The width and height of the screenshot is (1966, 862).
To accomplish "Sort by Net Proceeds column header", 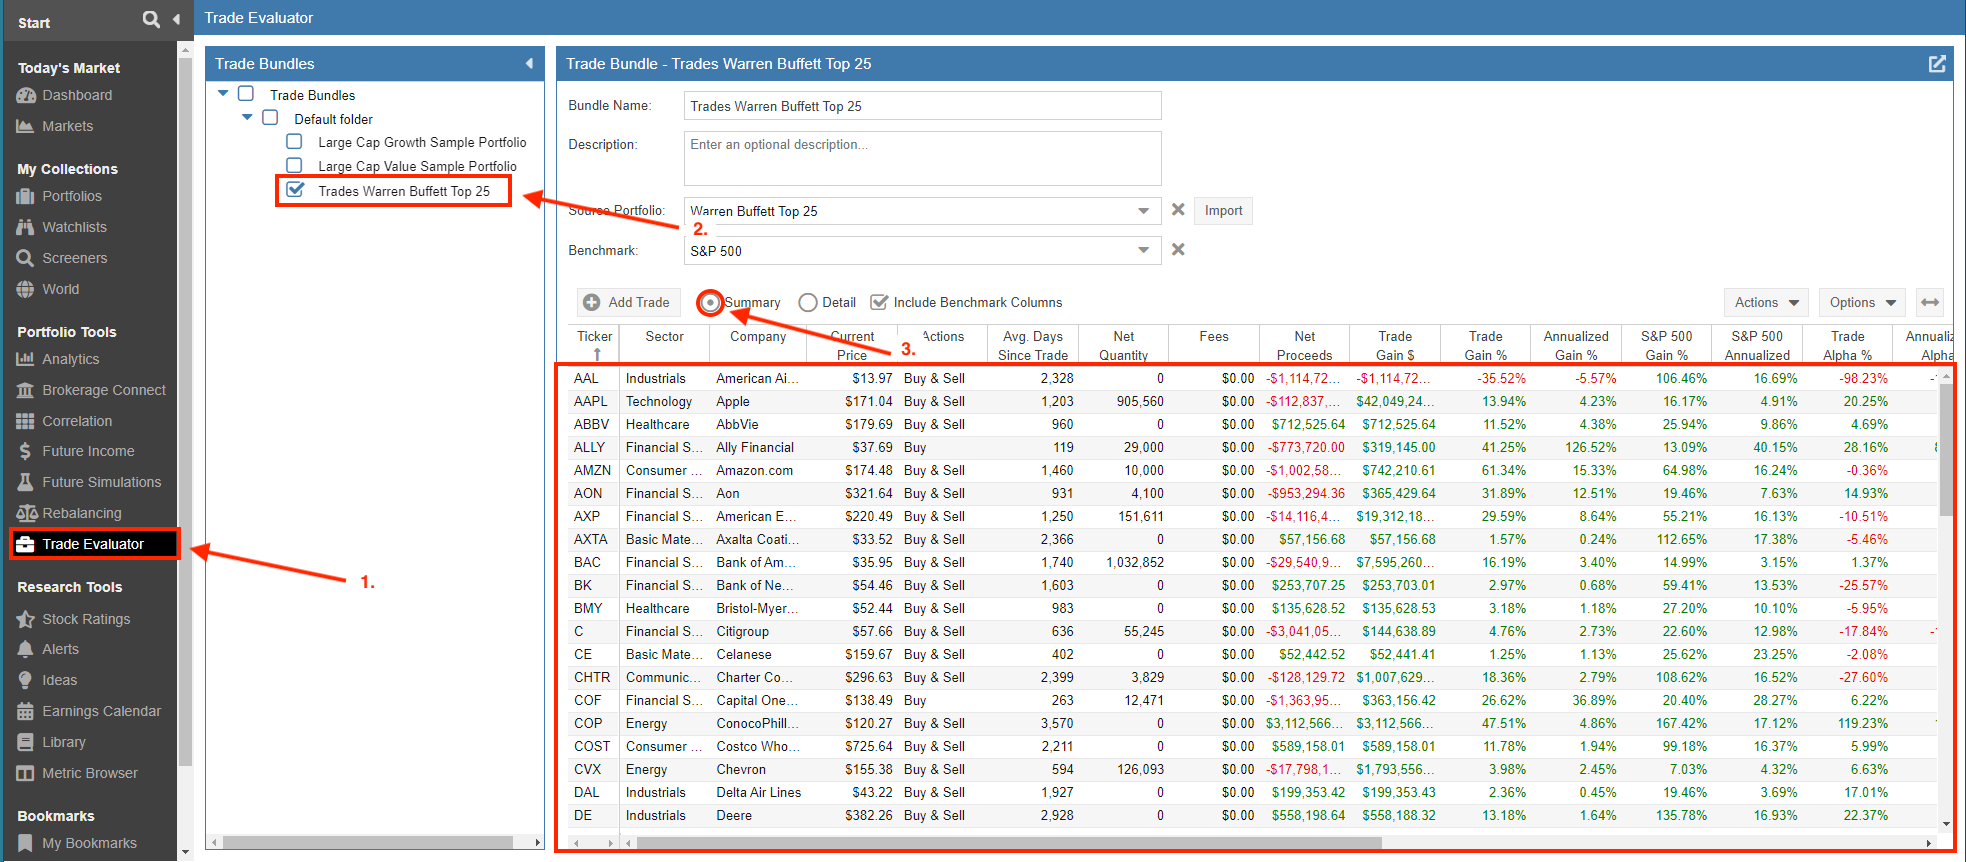I will point(1304,344).
